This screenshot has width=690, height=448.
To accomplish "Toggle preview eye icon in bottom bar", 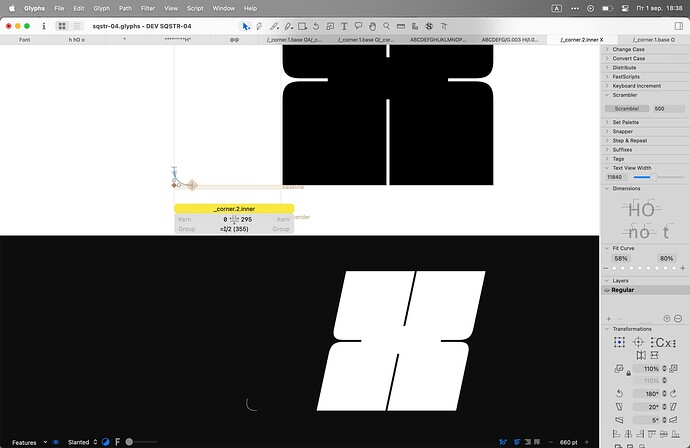I will click(x=56, y=442).
